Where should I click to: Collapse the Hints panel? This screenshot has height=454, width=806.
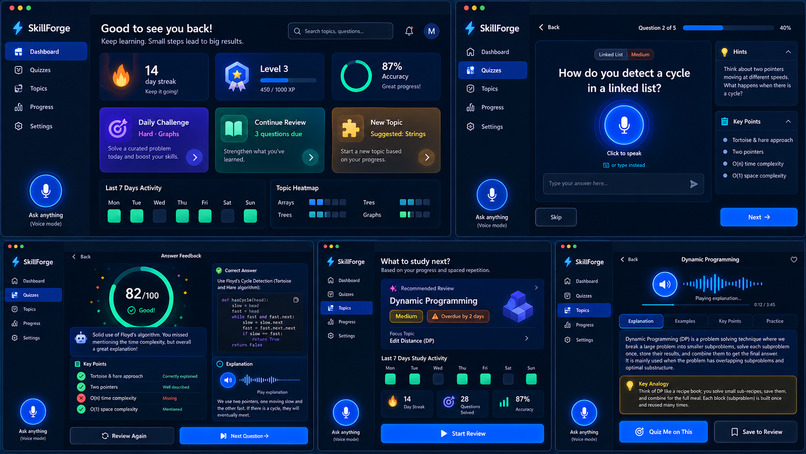pos(788,52)
